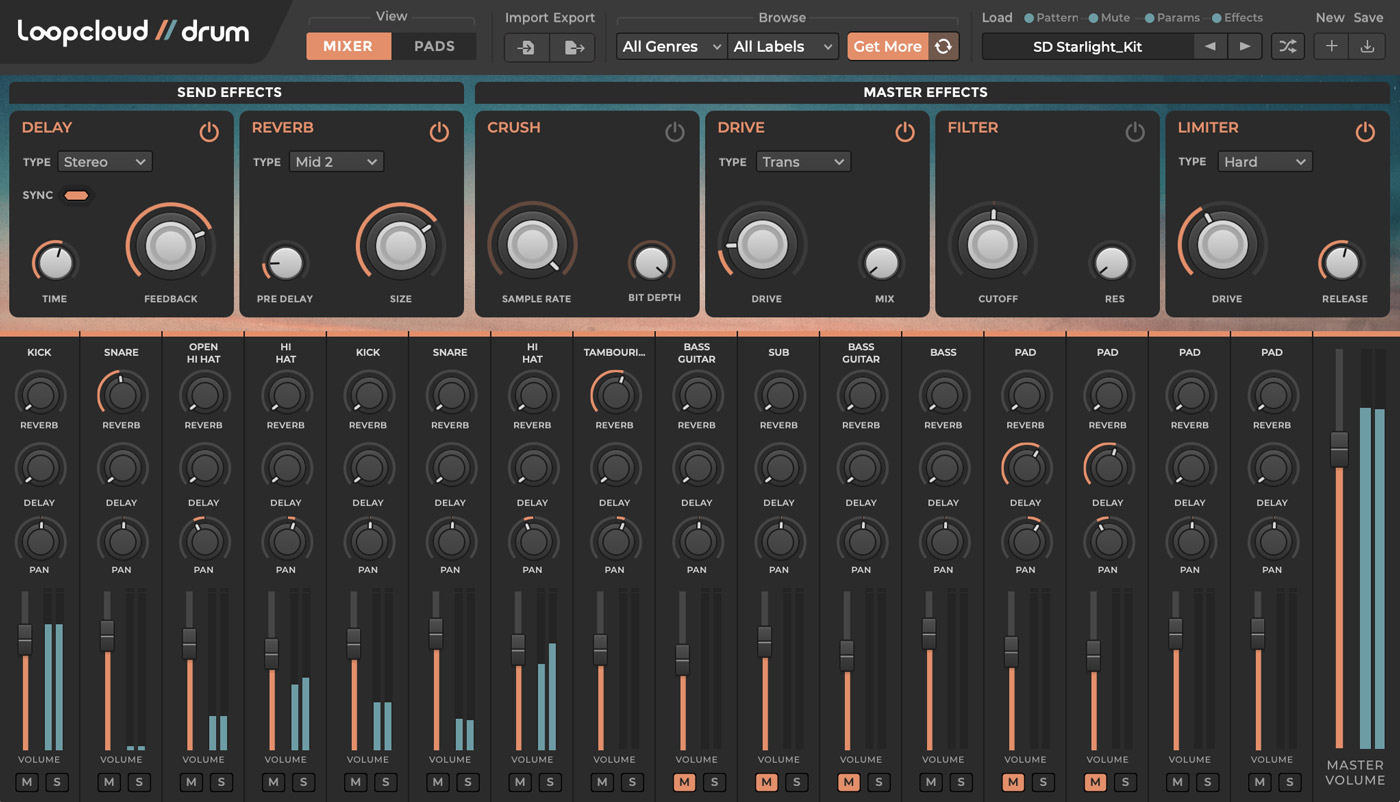This screenshot has width=1400, height=802.
Task: Open the Delay Type Stereo dropdown
Action: click(104, 161)
